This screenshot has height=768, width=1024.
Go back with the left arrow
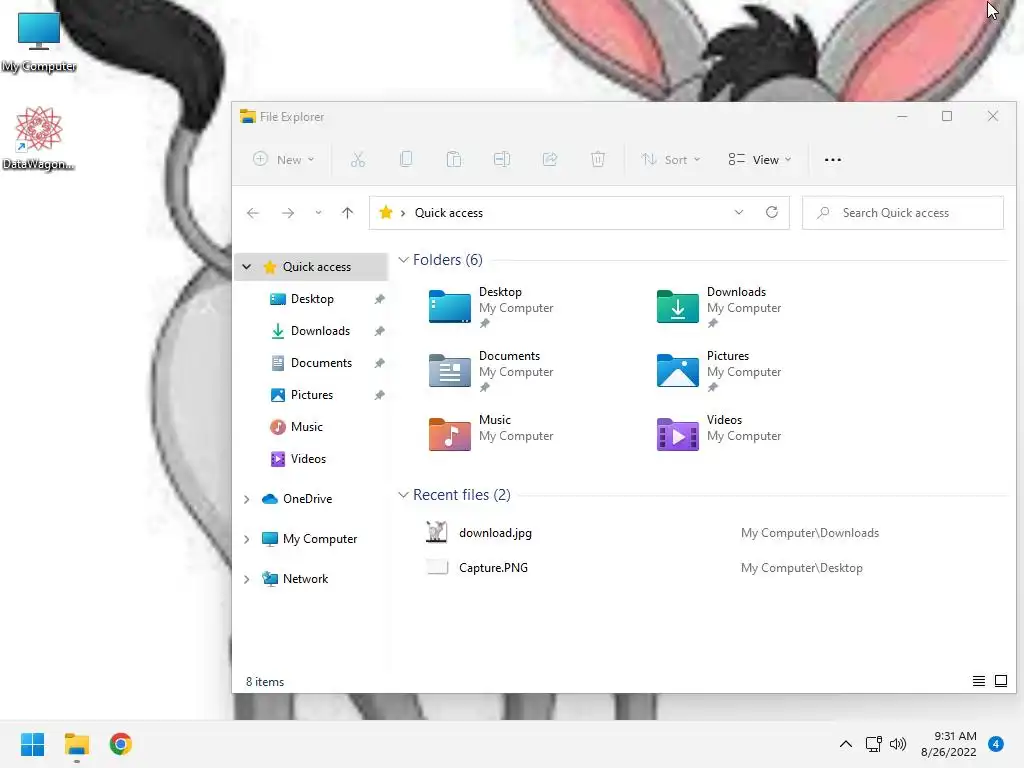[x=253, y=213]
